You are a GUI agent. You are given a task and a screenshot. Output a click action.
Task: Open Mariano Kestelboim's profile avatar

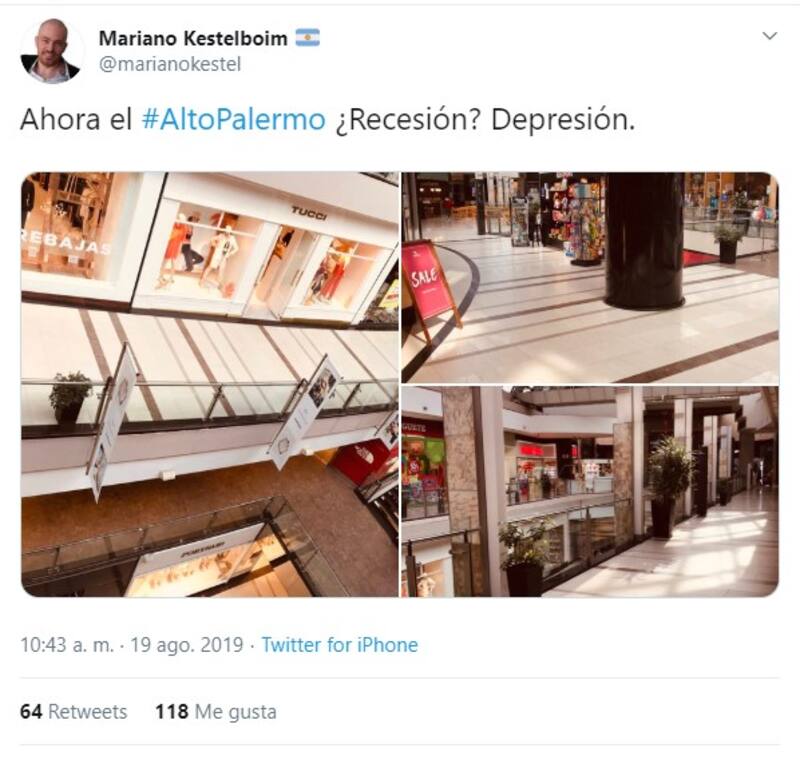pos(51,52)
